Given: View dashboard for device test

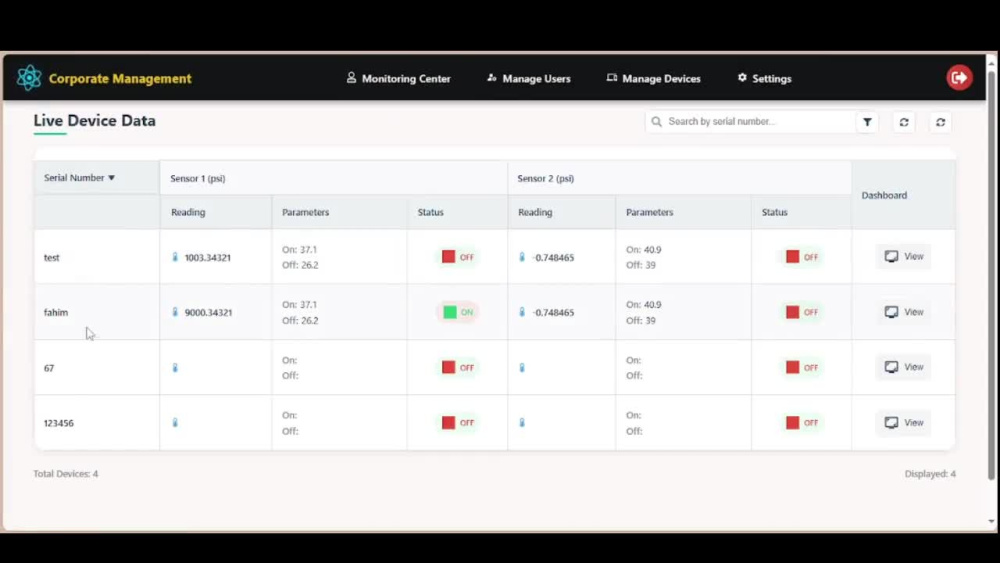Looking at the screenshot, I should [x=904, y=256].
